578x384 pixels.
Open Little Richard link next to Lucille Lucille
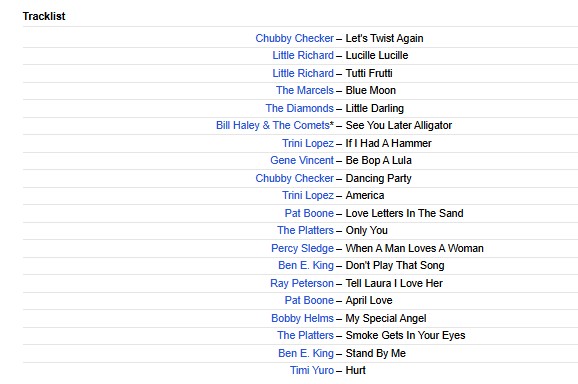coord(303,55)
